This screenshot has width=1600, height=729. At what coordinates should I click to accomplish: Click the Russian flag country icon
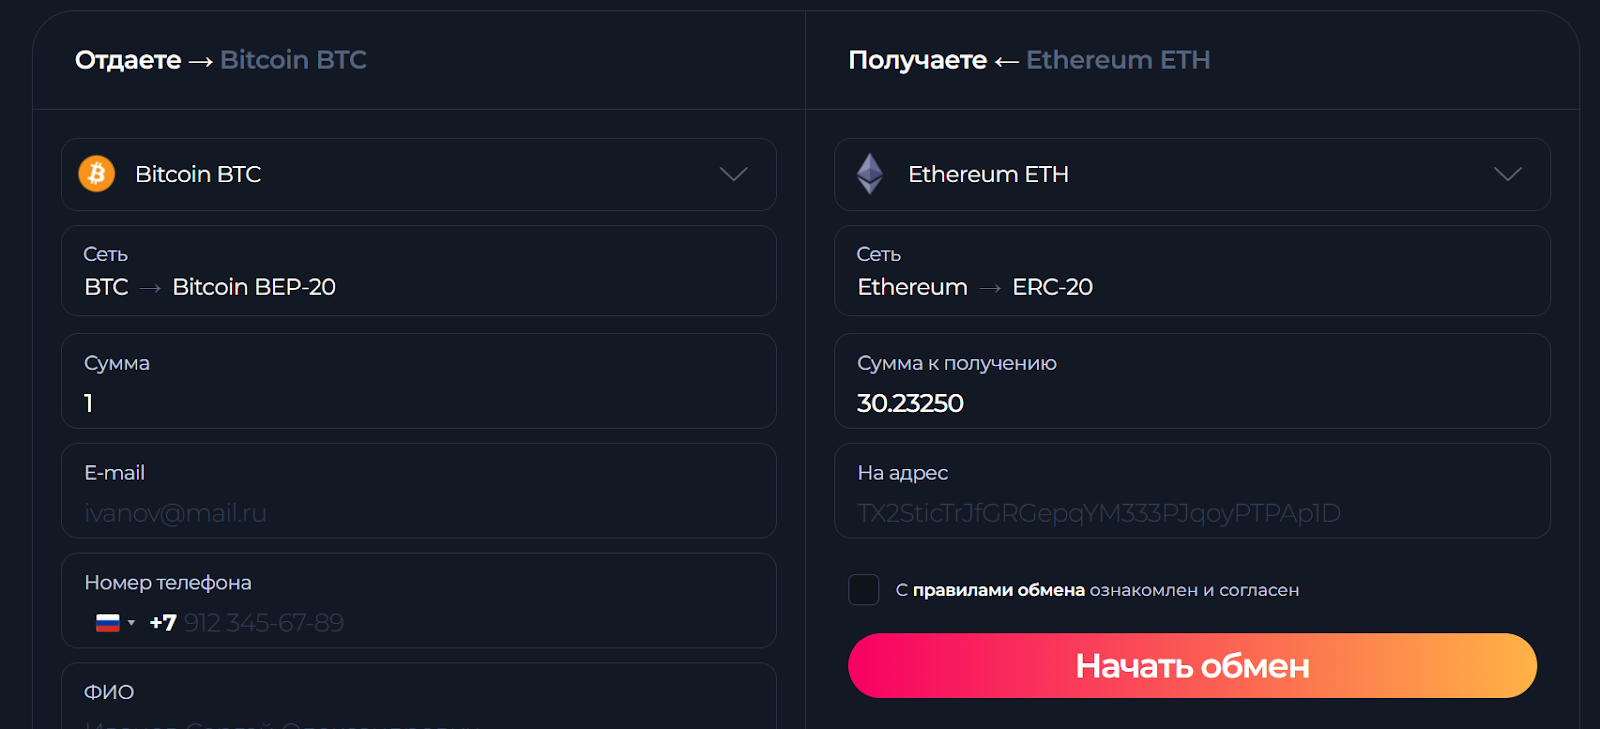108,623
